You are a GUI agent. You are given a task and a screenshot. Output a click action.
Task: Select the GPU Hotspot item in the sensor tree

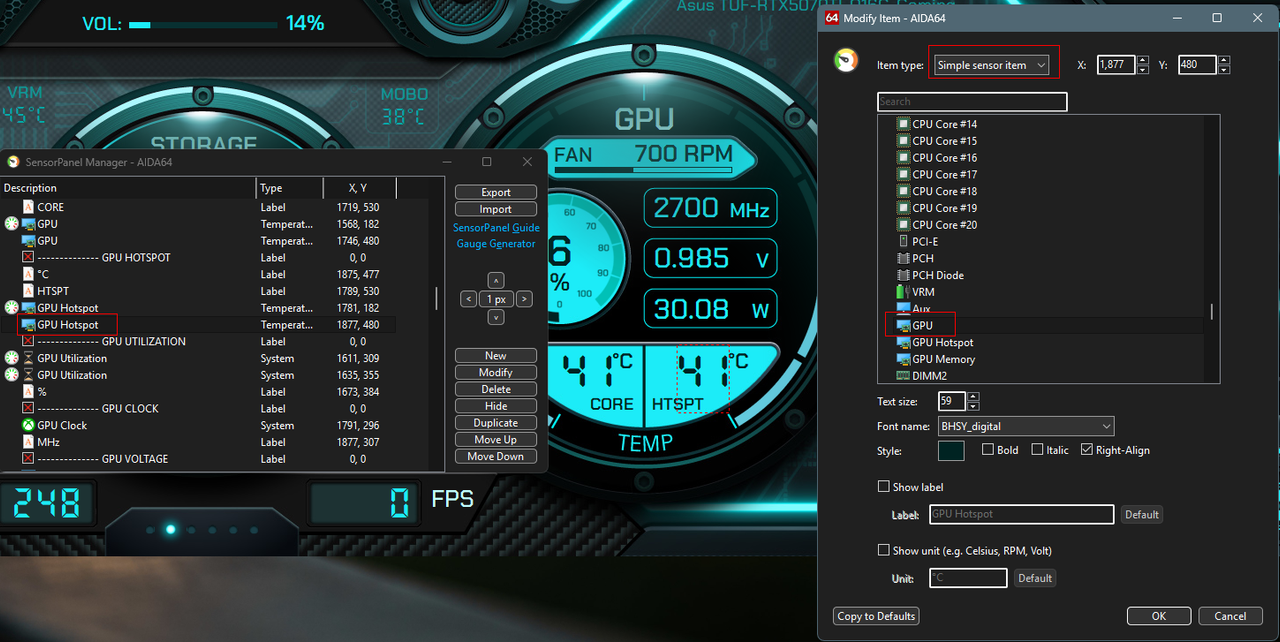pyautogui.click(x=942, y=342)
